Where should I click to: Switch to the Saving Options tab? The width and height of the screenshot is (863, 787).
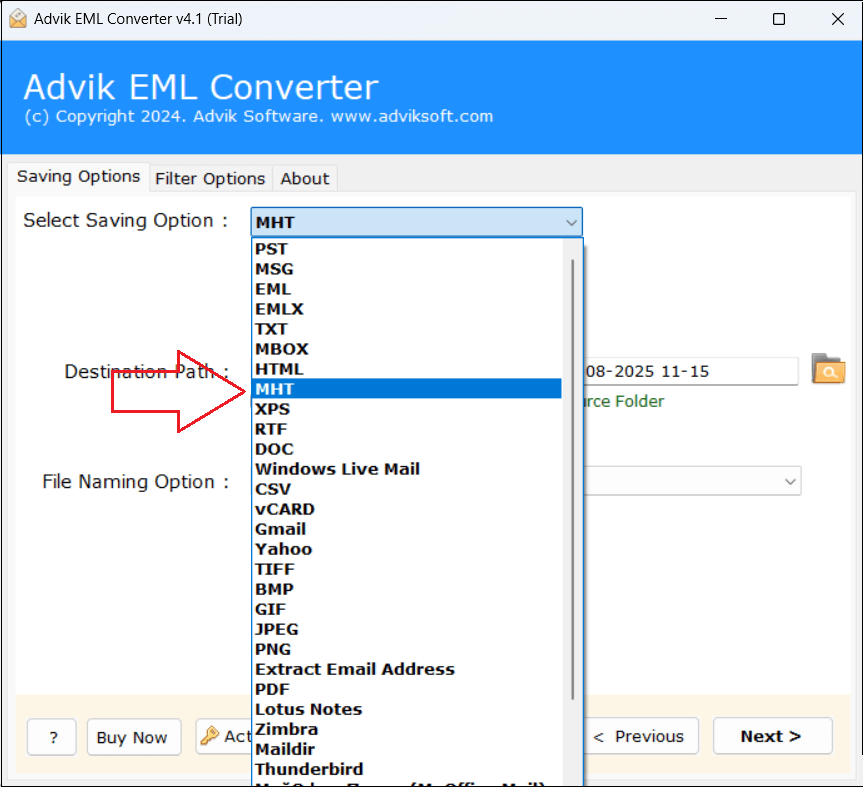click(78, 177)
